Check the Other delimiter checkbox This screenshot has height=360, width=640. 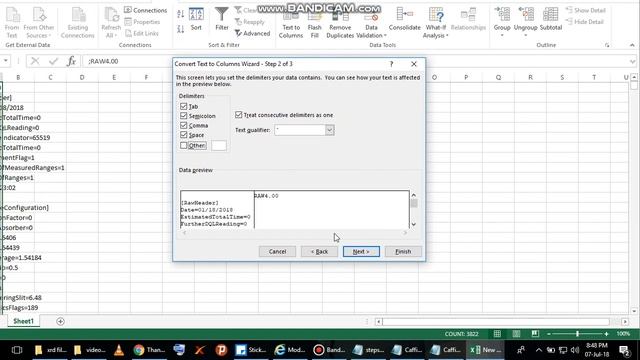pyautogui.click(x=184, y=145)
